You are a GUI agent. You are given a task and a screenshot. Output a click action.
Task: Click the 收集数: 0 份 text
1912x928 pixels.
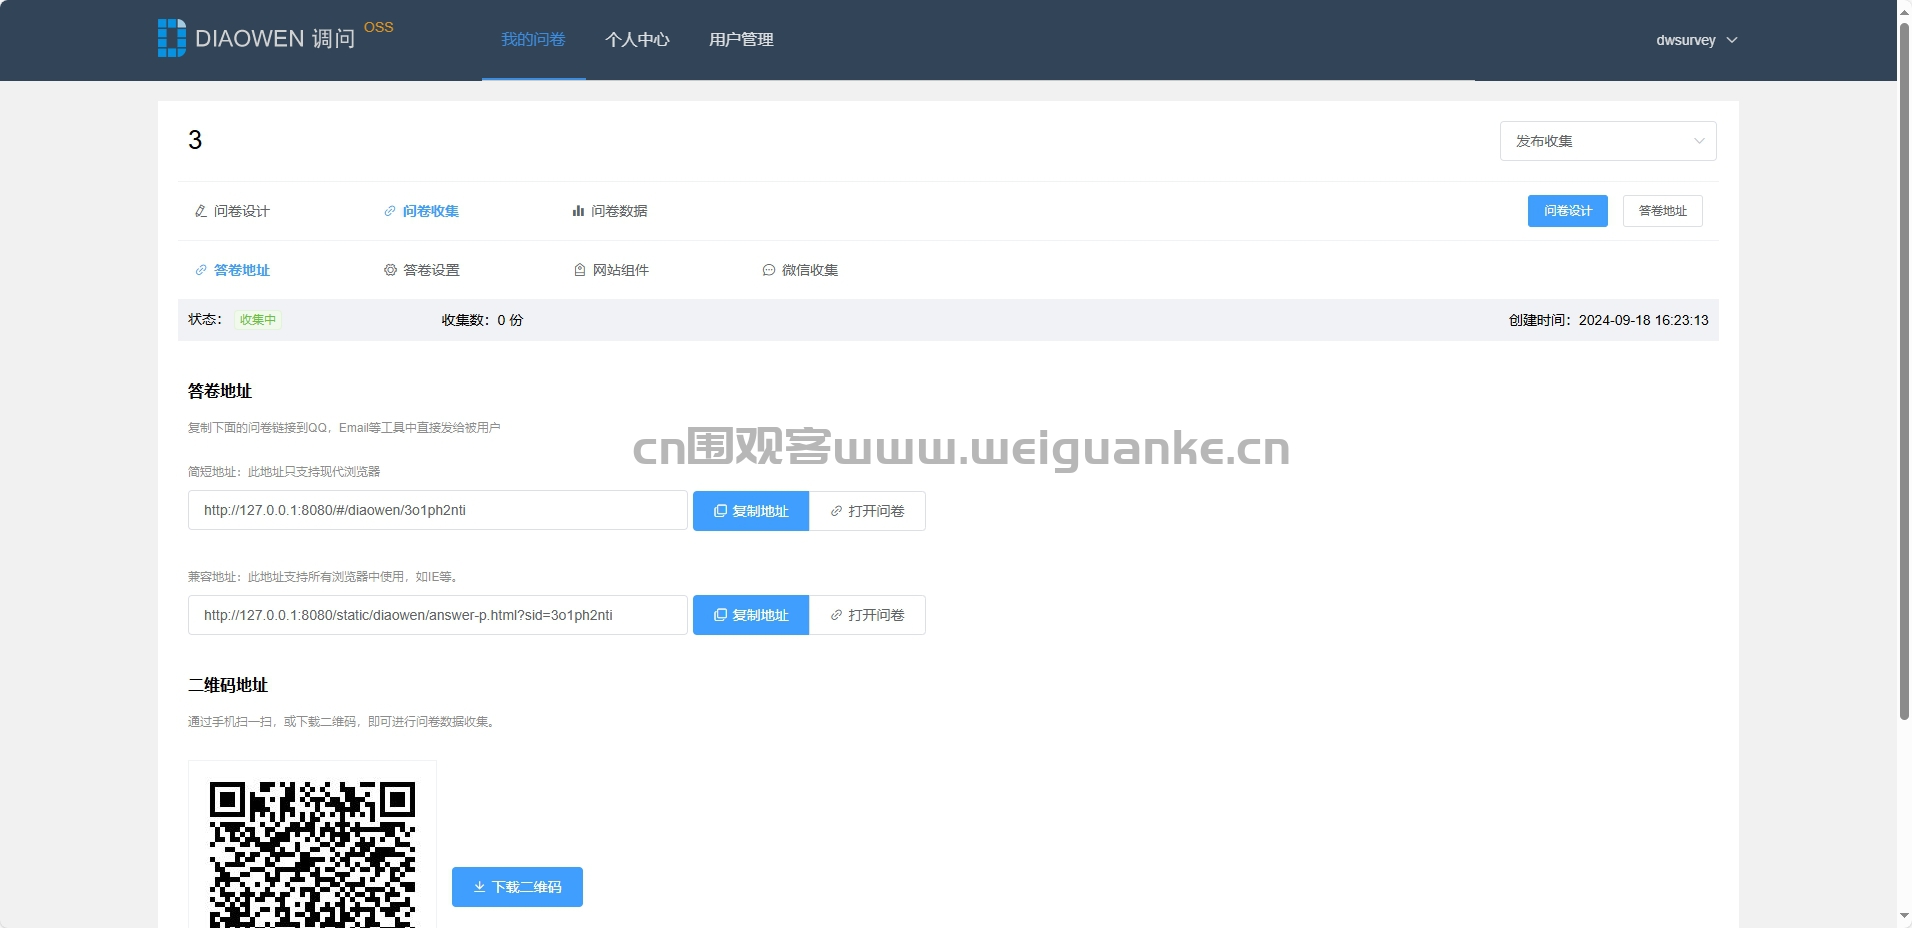[482, 320]
